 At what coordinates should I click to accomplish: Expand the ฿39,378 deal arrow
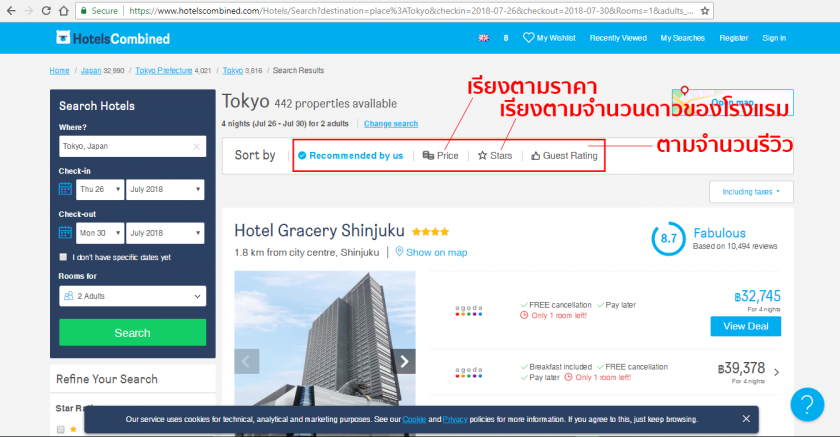coord(776,372)
